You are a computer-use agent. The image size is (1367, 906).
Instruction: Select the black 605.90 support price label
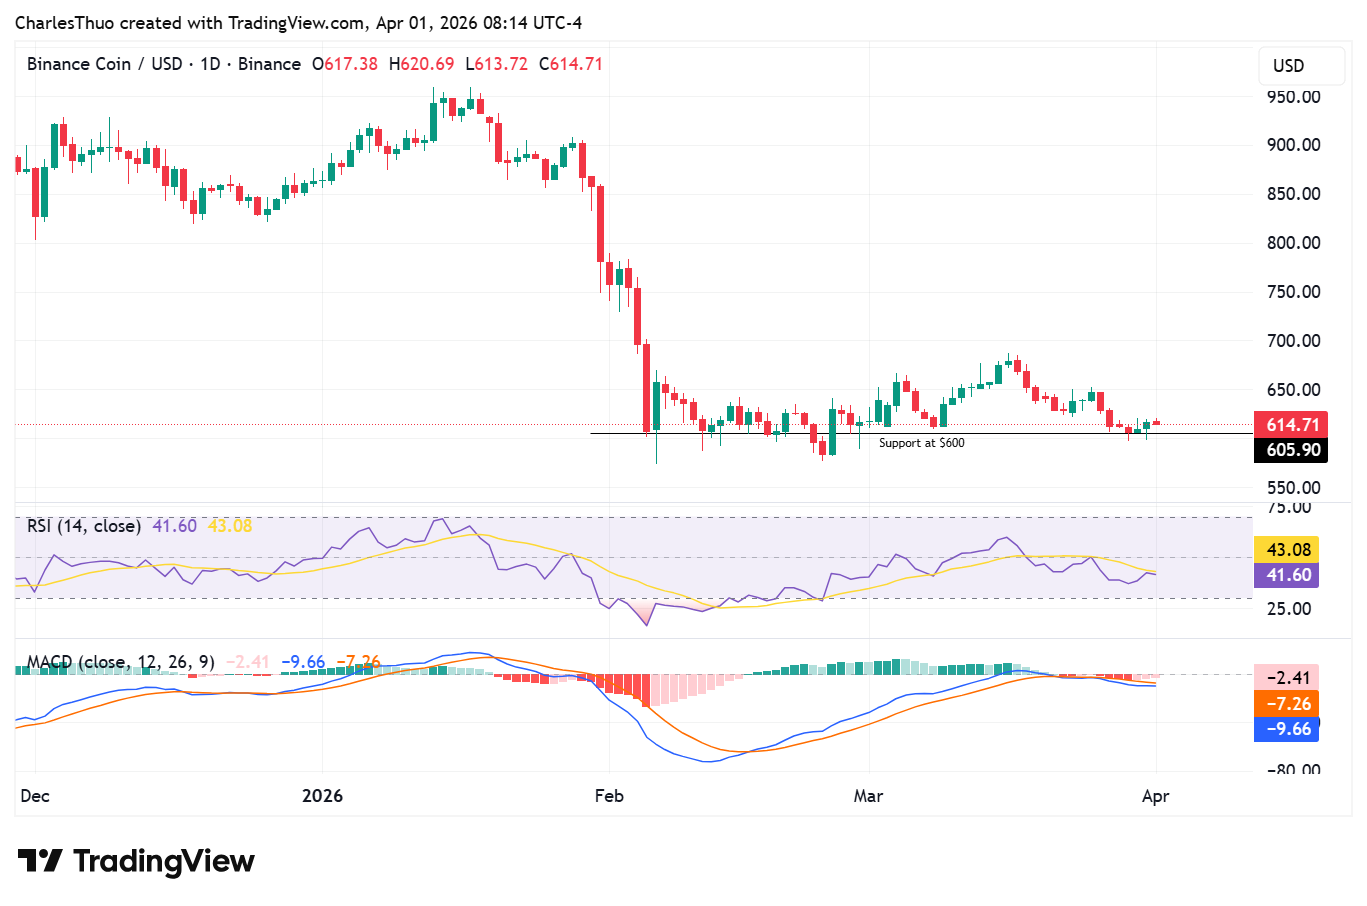(1292, 450)
